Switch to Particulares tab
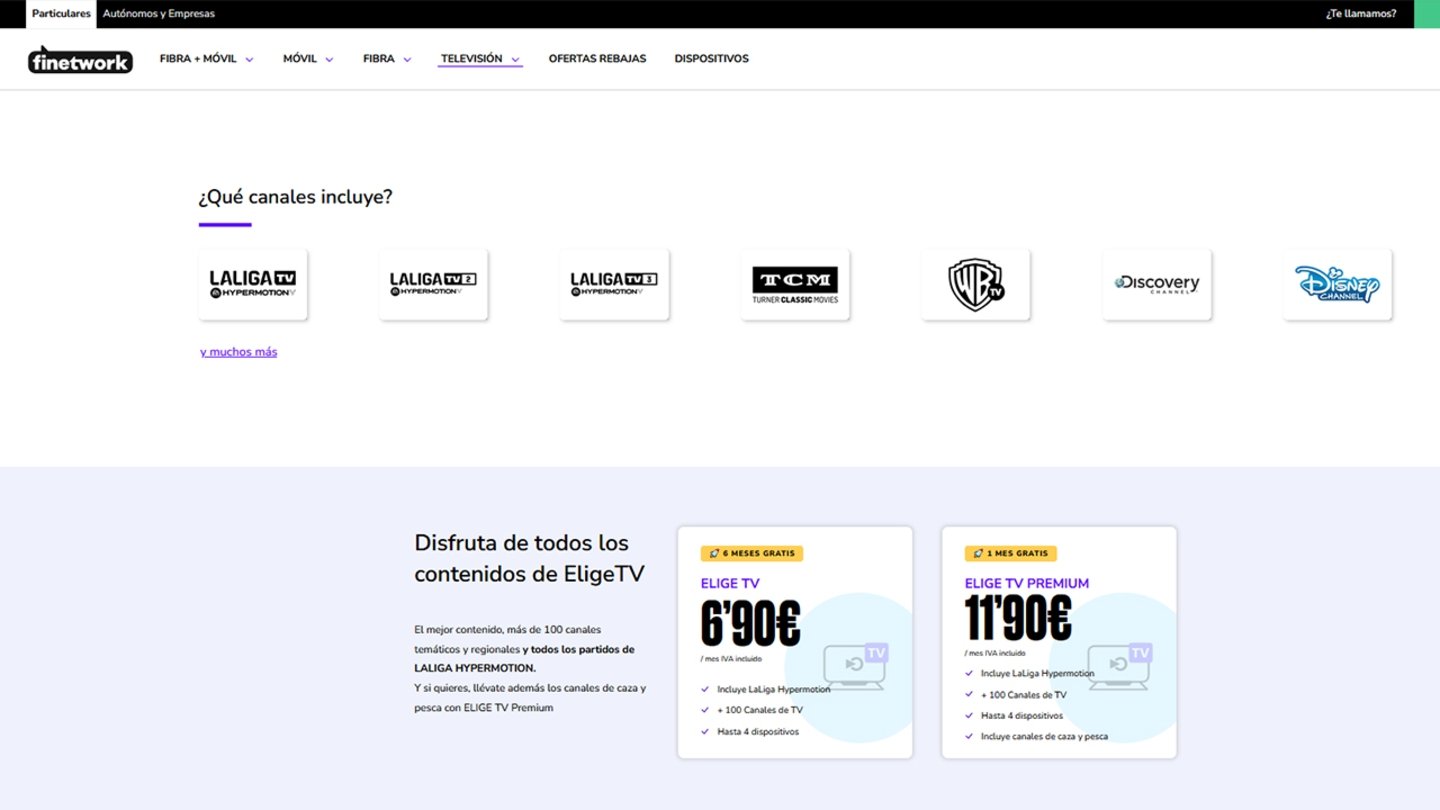The width and height of the screenshot is (1440, 810). point(61,14)
